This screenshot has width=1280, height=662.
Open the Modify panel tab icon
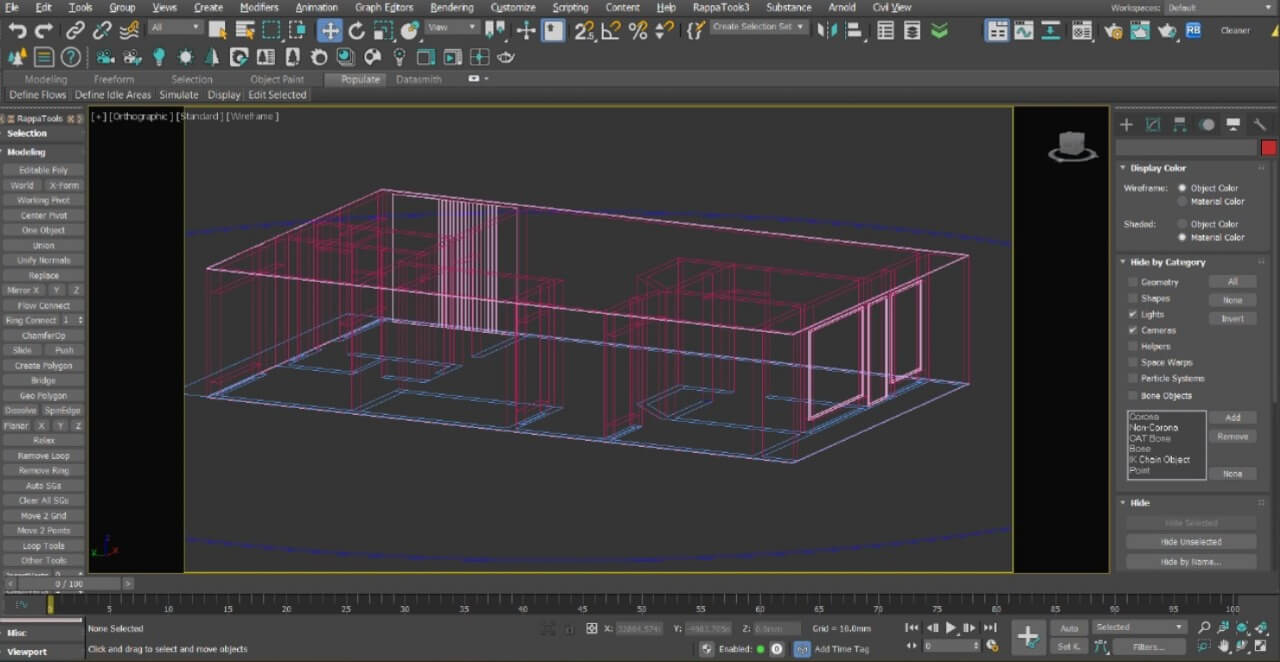click(1153, 125)
